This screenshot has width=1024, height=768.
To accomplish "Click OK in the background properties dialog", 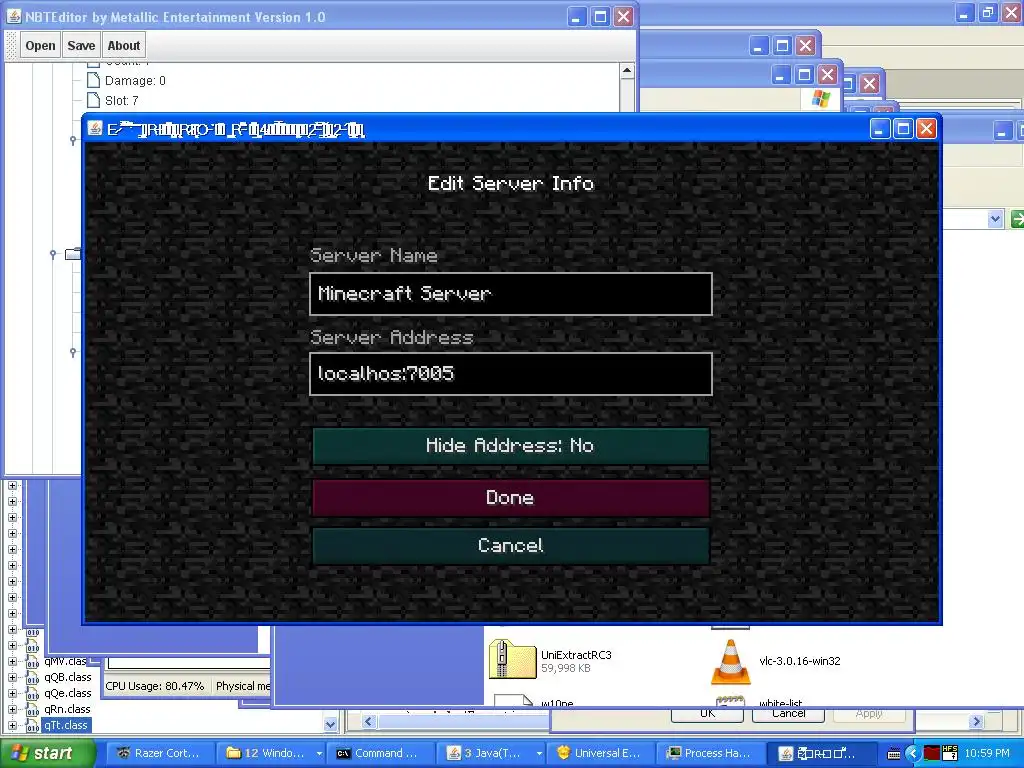I will (707, 714).
